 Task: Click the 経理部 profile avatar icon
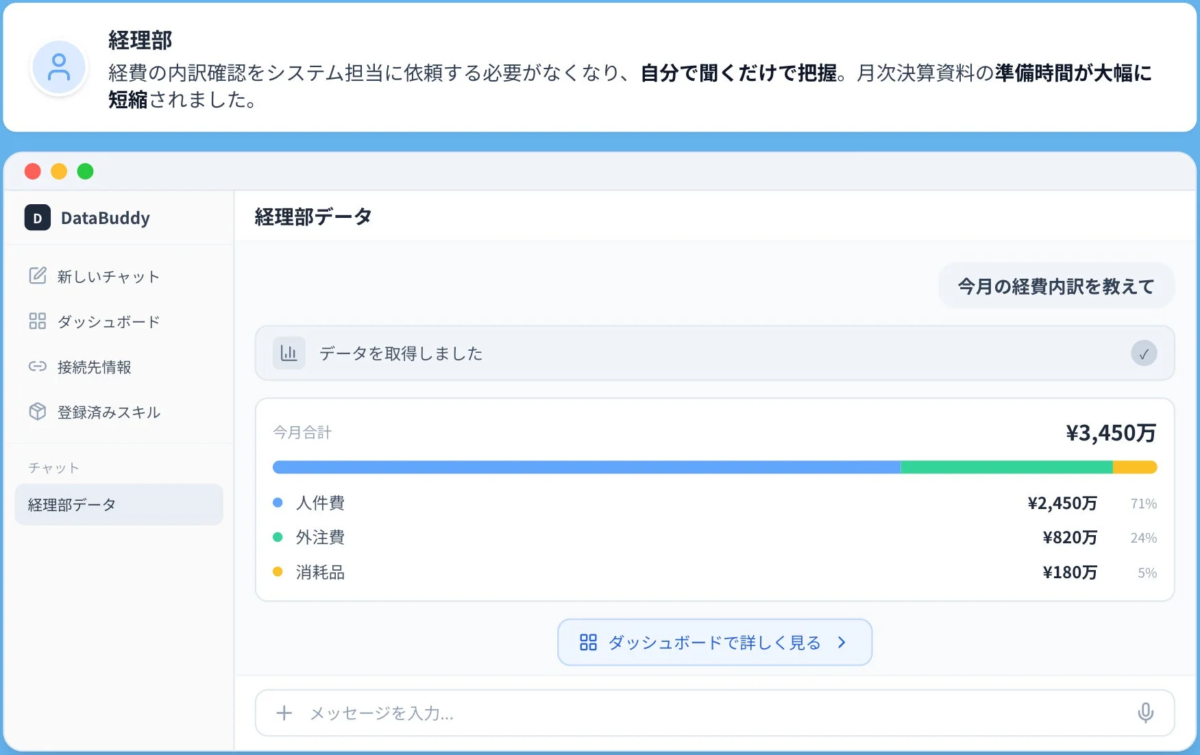(x=59, y=68)
